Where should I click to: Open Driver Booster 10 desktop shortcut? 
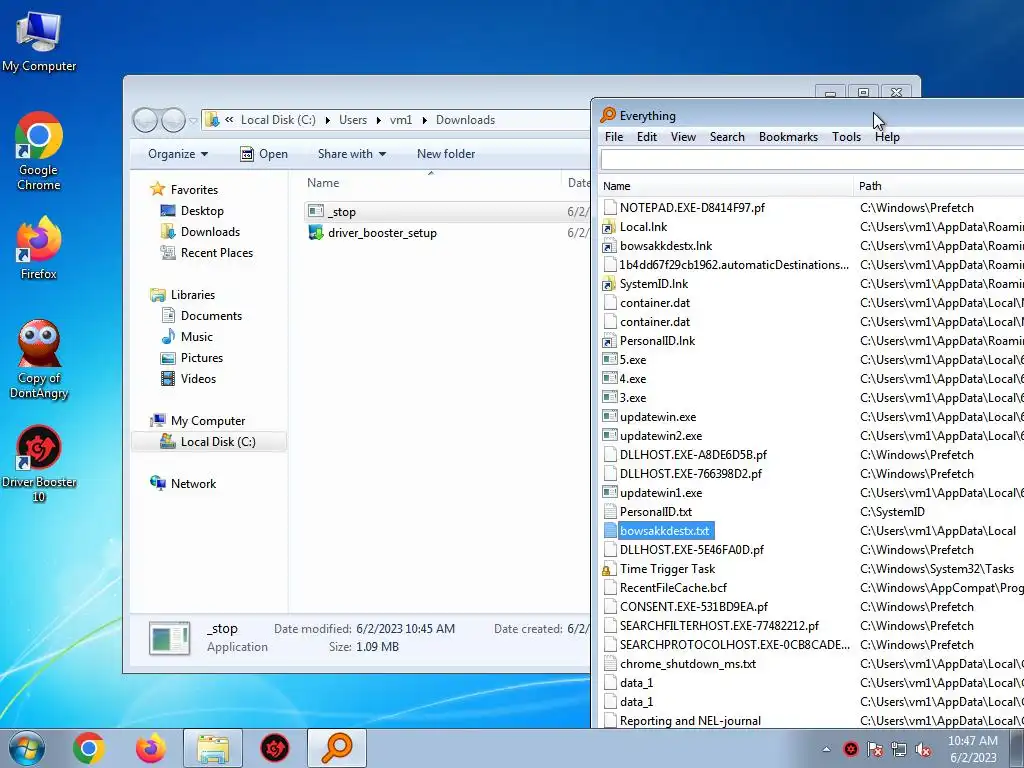pos(39,464)
